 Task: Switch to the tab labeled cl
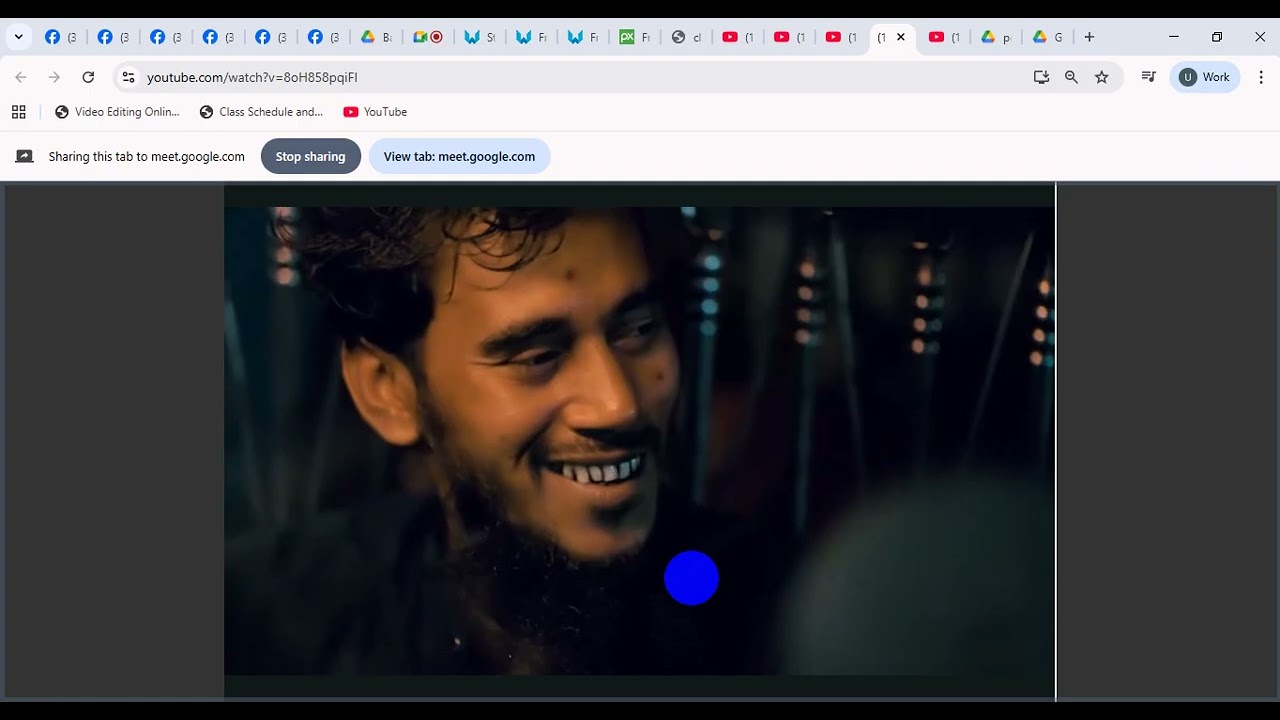687,37
